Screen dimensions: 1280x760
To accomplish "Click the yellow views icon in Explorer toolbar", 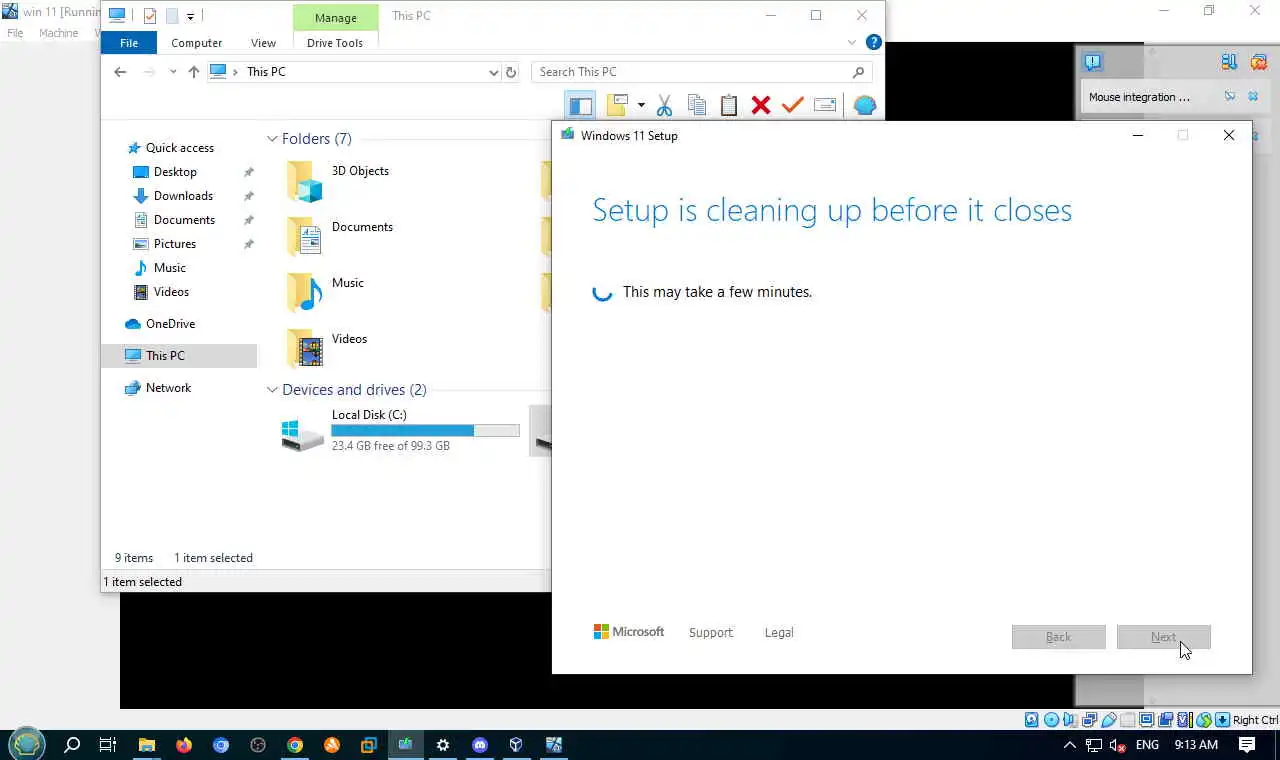I will click(617, 105).
